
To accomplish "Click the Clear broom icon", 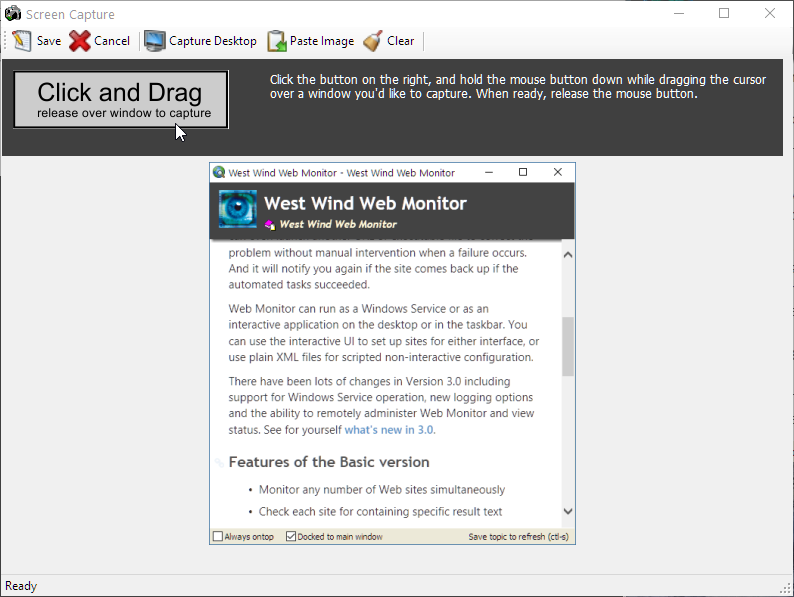I will pos(373,41).
